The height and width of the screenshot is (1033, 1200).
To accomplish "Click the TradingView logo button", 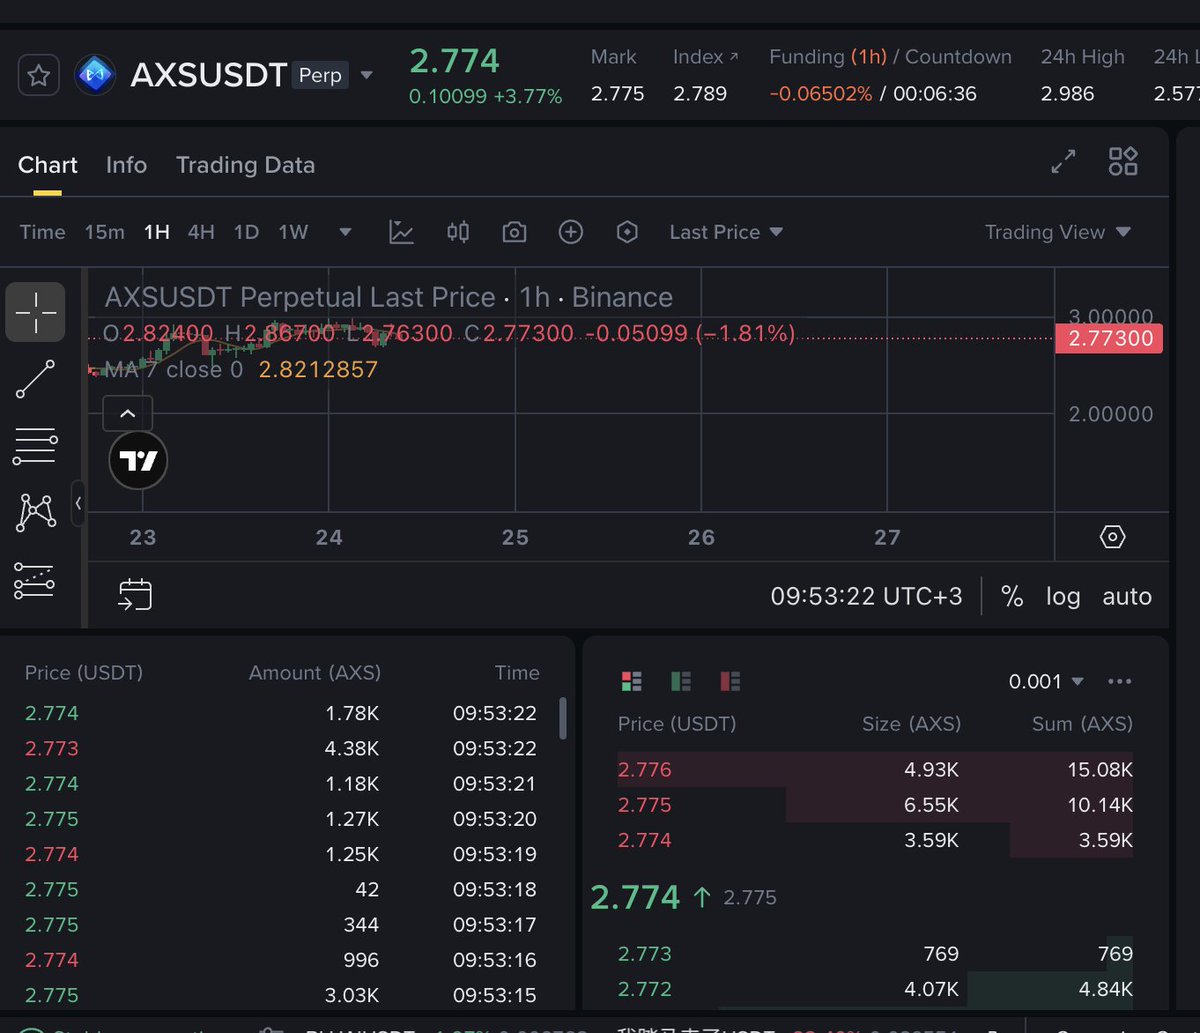I will coord(138,460).
